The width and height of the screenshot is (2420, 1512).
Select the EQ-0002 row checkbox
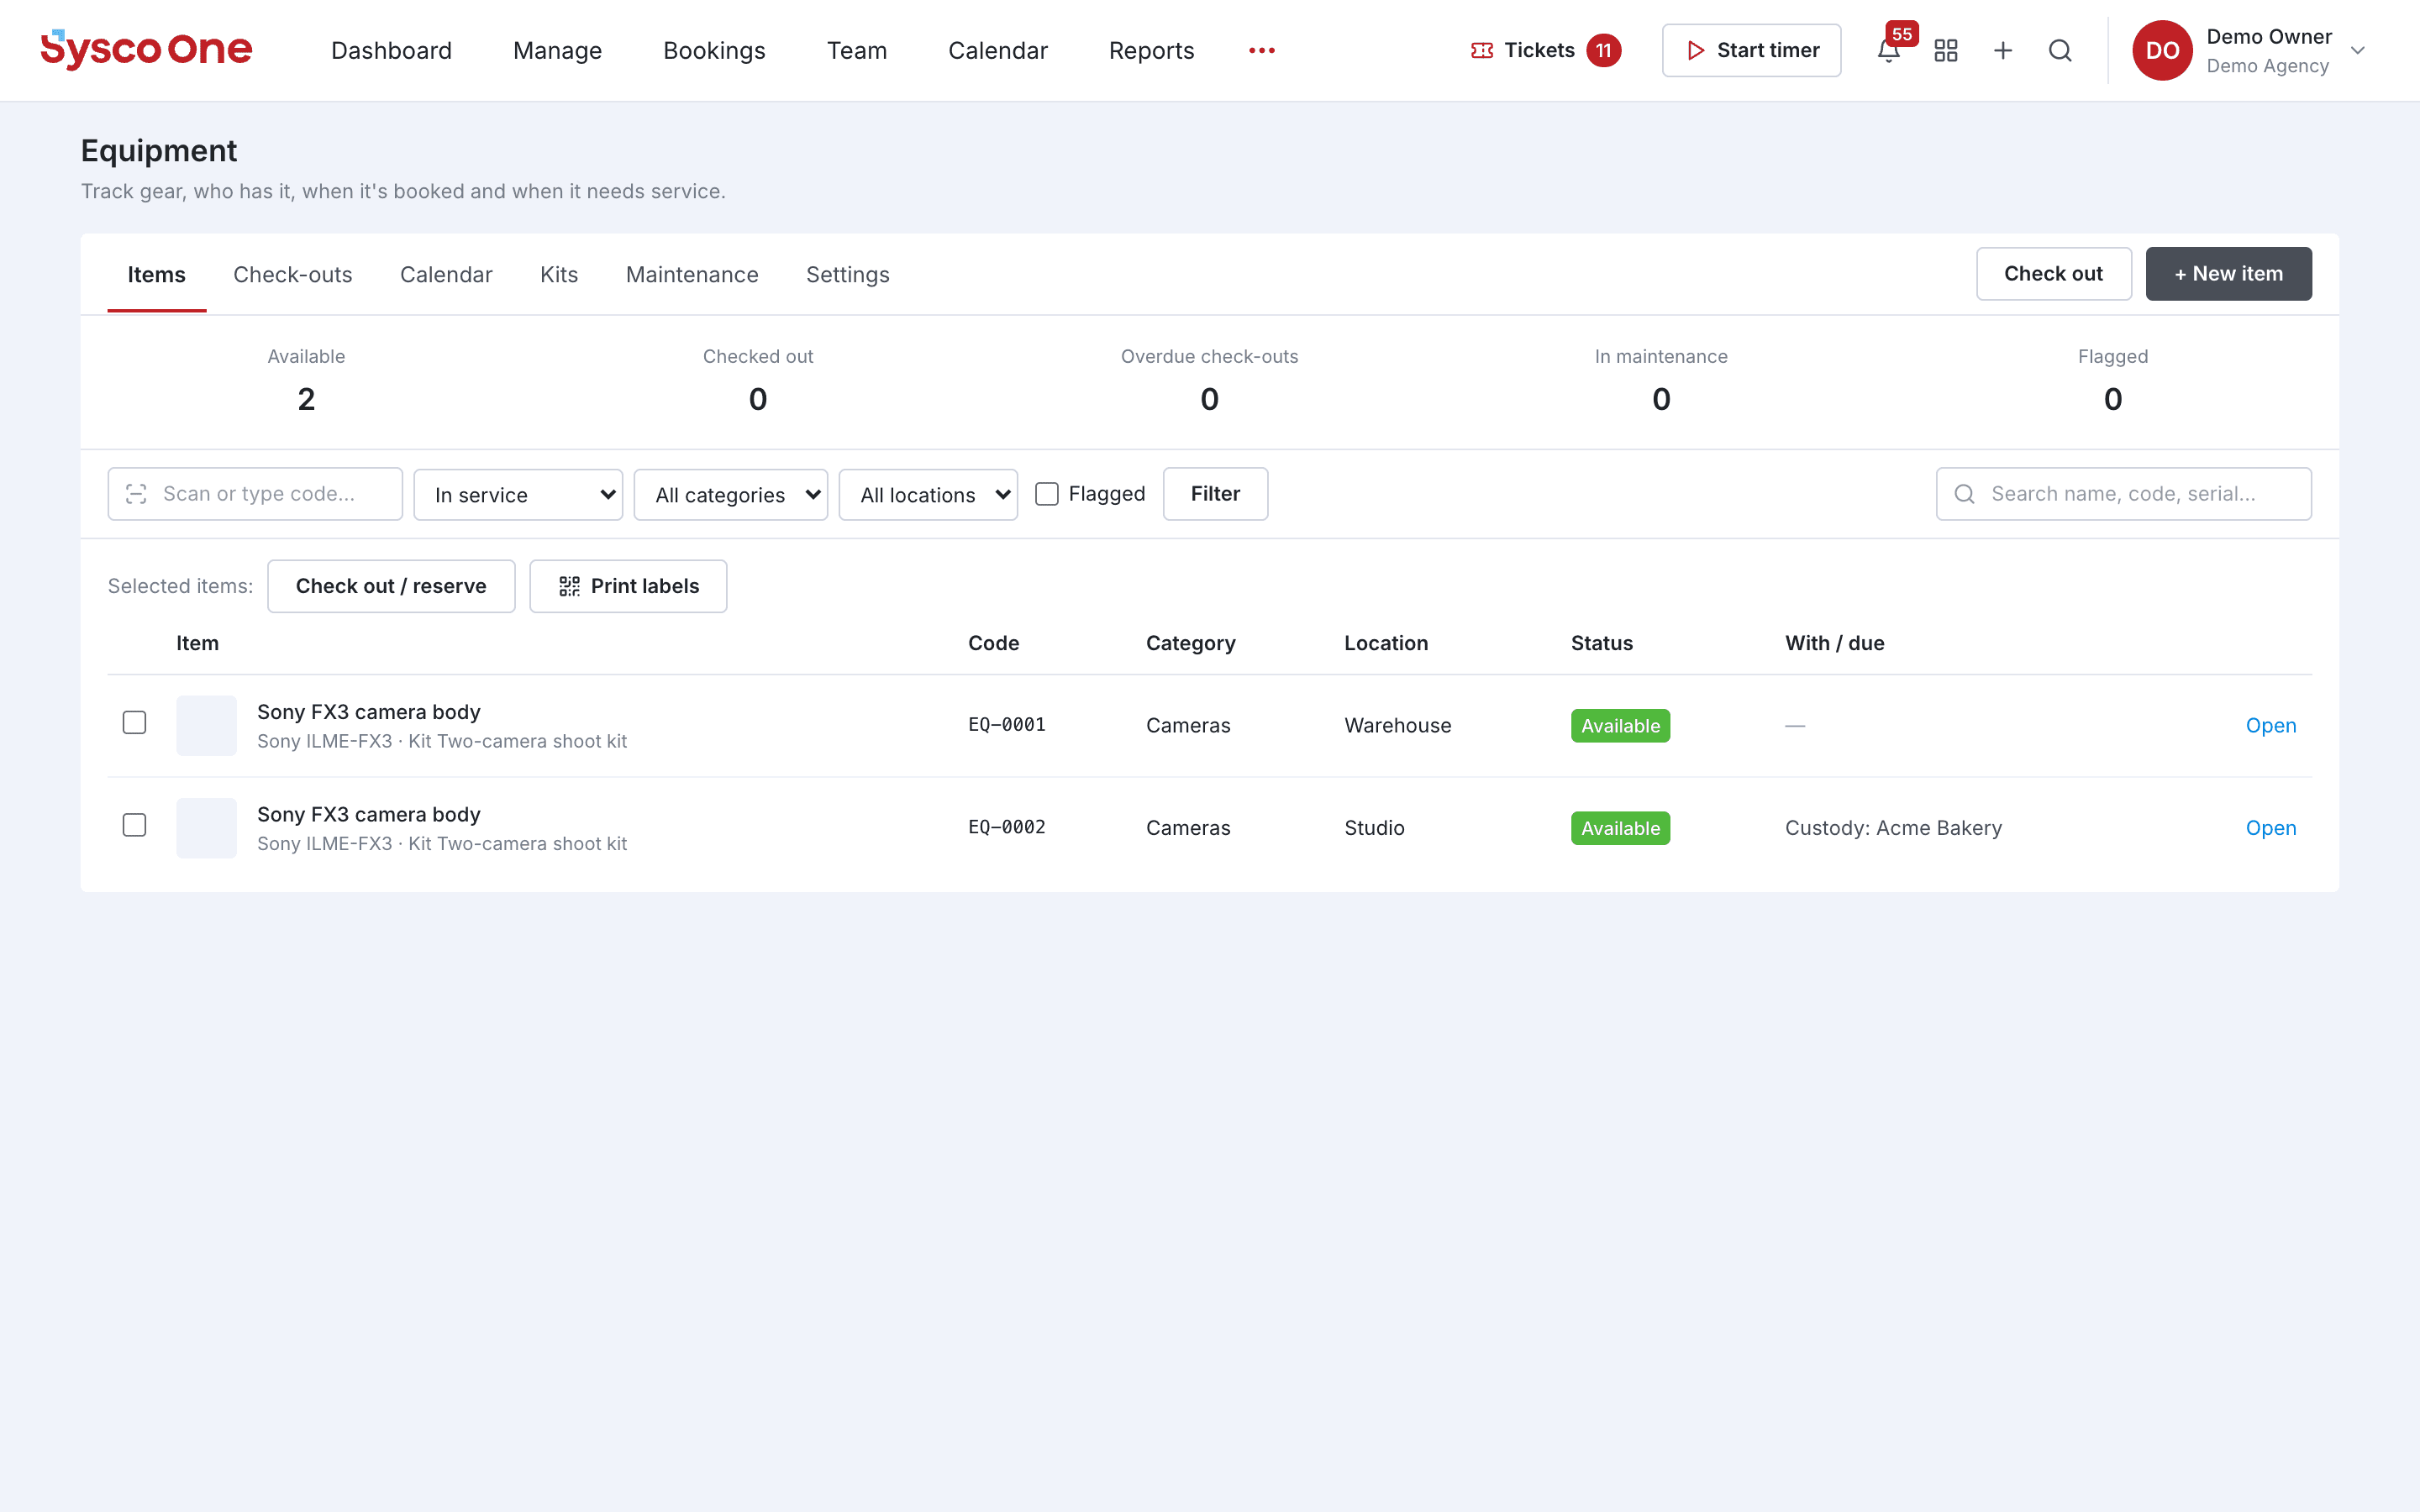click(x=134, y=825)
